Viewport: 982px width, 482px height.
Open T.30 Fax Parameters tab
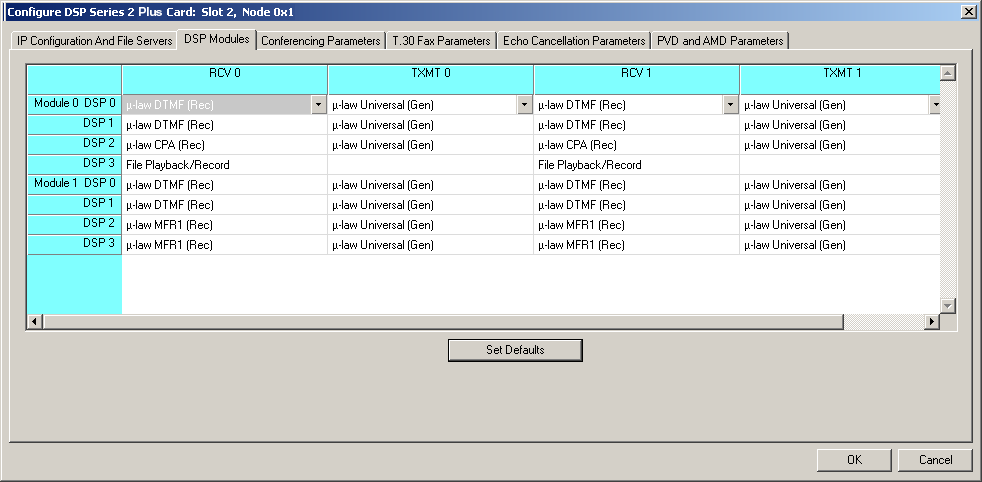tap(441, 41)
